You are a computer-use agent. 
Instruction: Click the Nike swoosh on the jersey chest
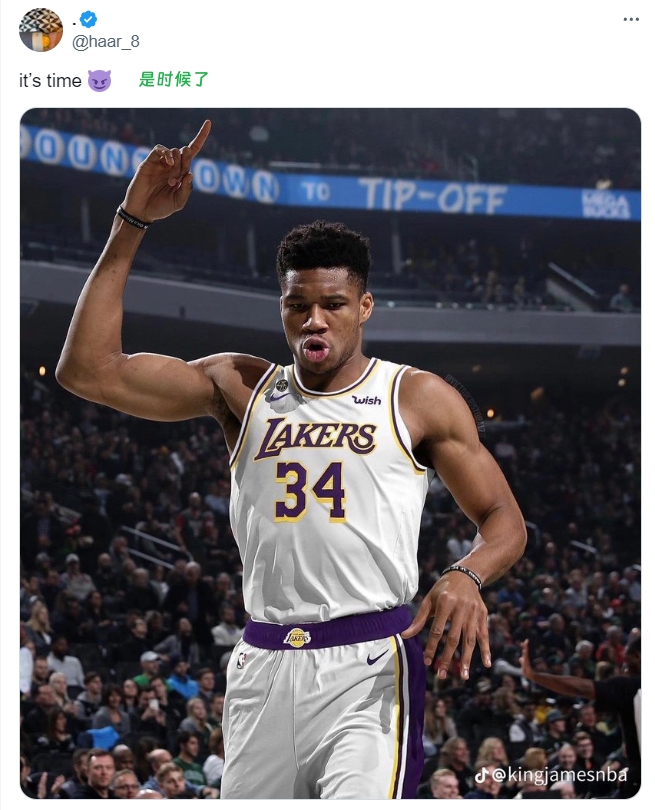pos(279,396)
